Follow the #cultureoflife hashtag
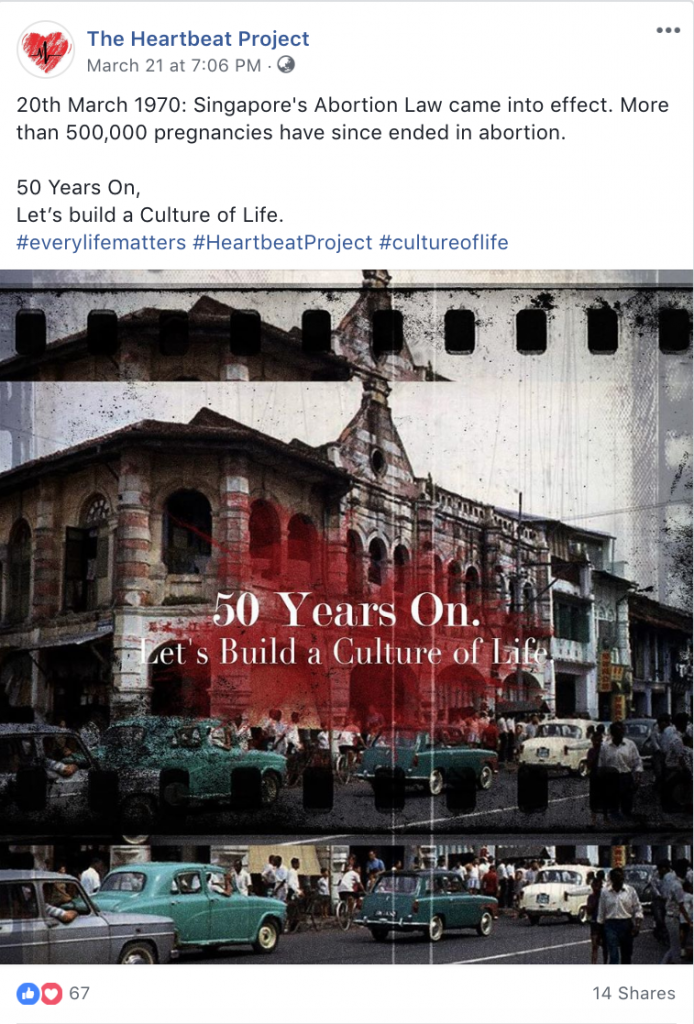This screenshot has width=694, height=1024. click(443, 242)
